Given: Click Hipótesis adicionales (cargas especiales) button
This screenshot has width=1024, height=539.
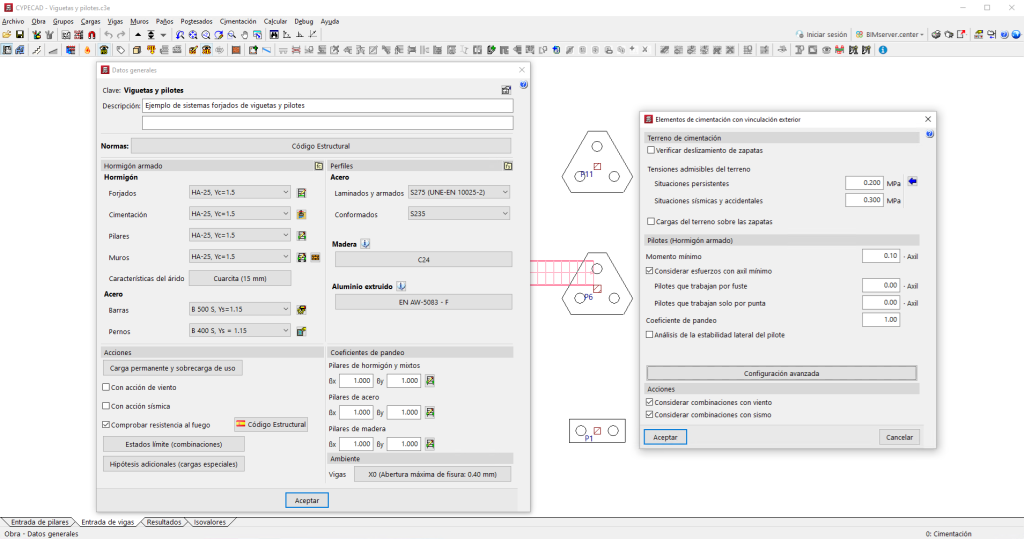Looking at the screenshot, I should coord(174,464).
